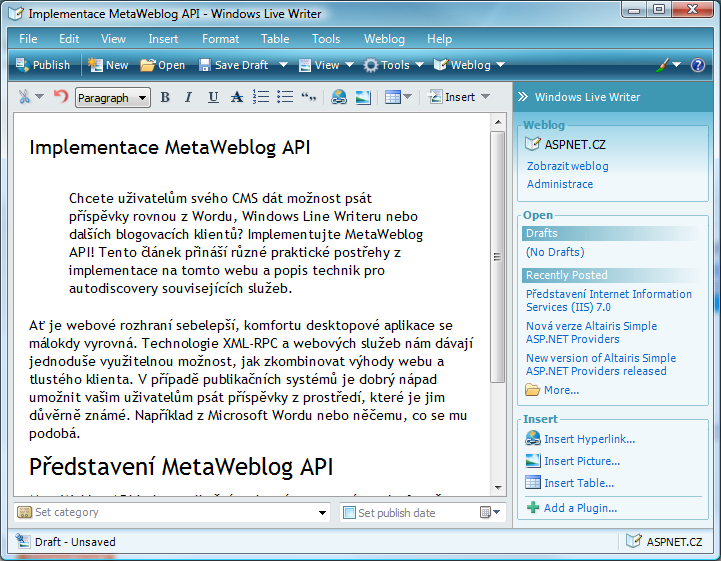Toggle underline formatting
Viewport: 721px width, 561px height.
click(213, 97)
